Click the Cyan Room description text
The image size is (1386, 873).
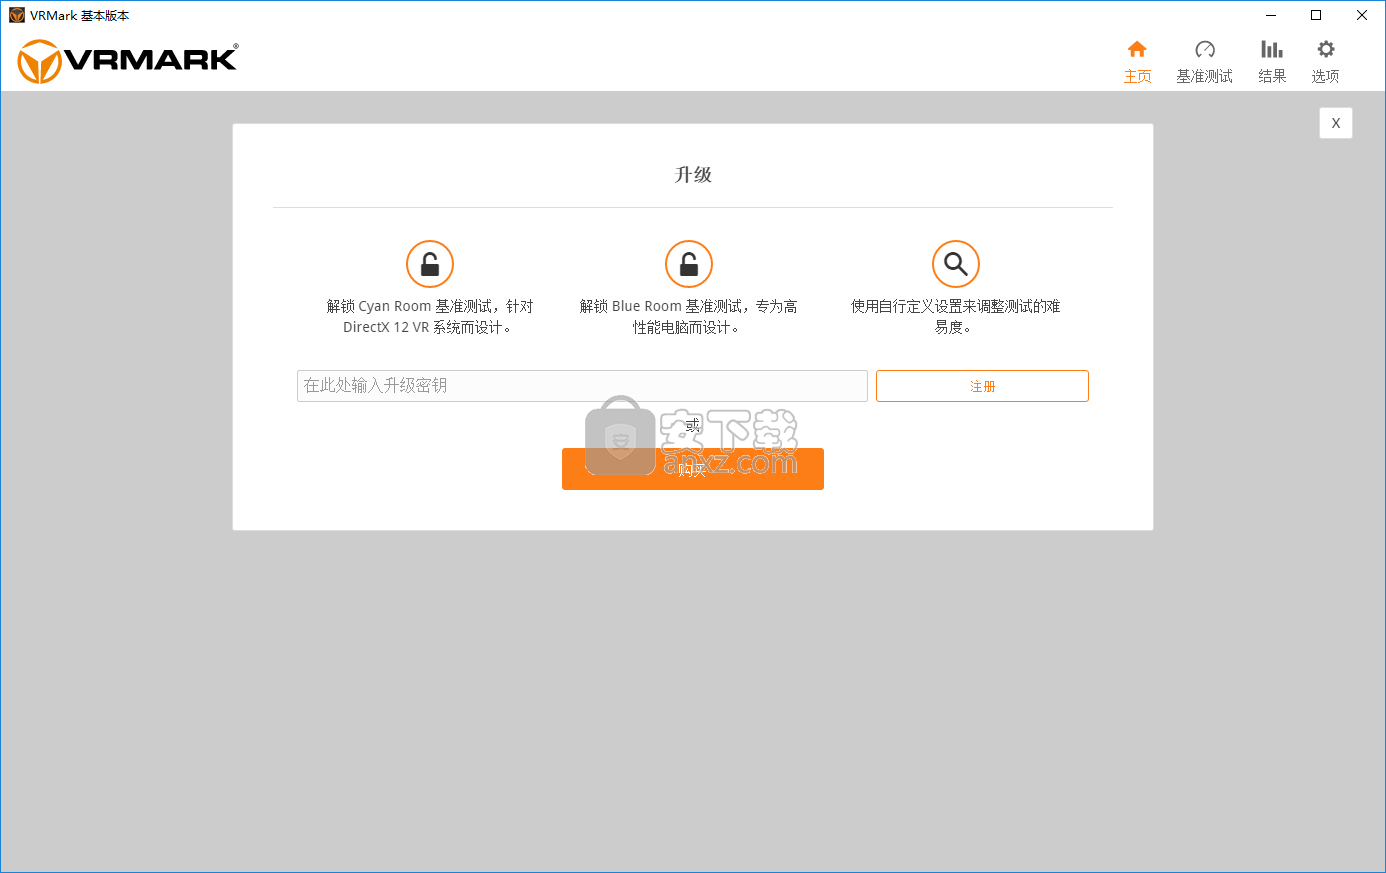coord(430,317)
